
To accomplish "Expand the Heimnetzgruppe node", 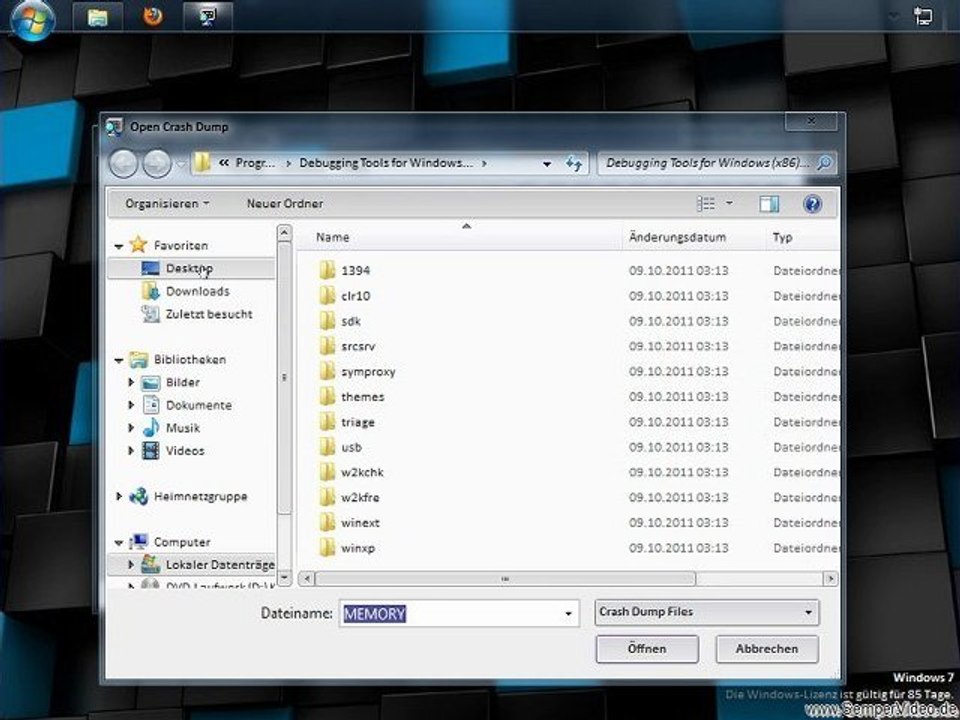I will [x=119, y=496].
